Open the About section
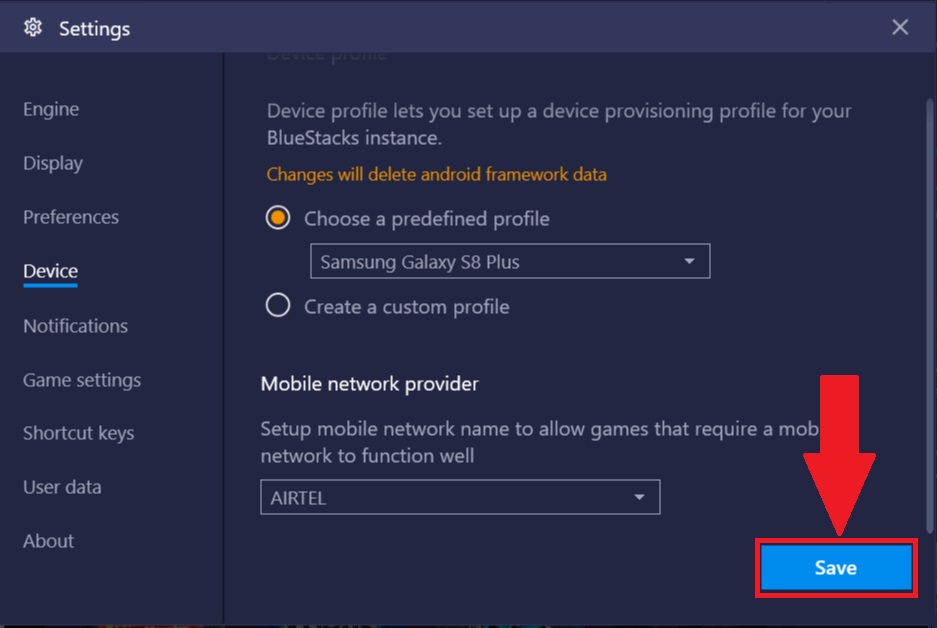 click(48, 541)
